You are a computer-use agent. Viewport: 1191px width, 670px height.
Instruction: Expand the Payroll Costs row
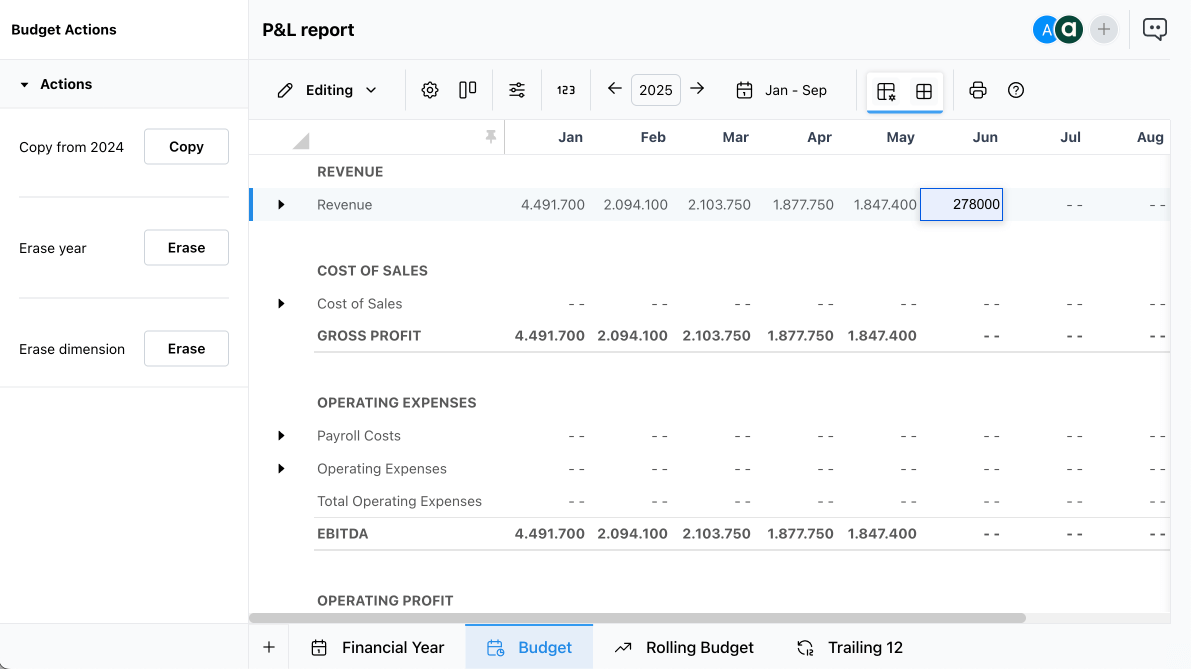pos(281,436)
